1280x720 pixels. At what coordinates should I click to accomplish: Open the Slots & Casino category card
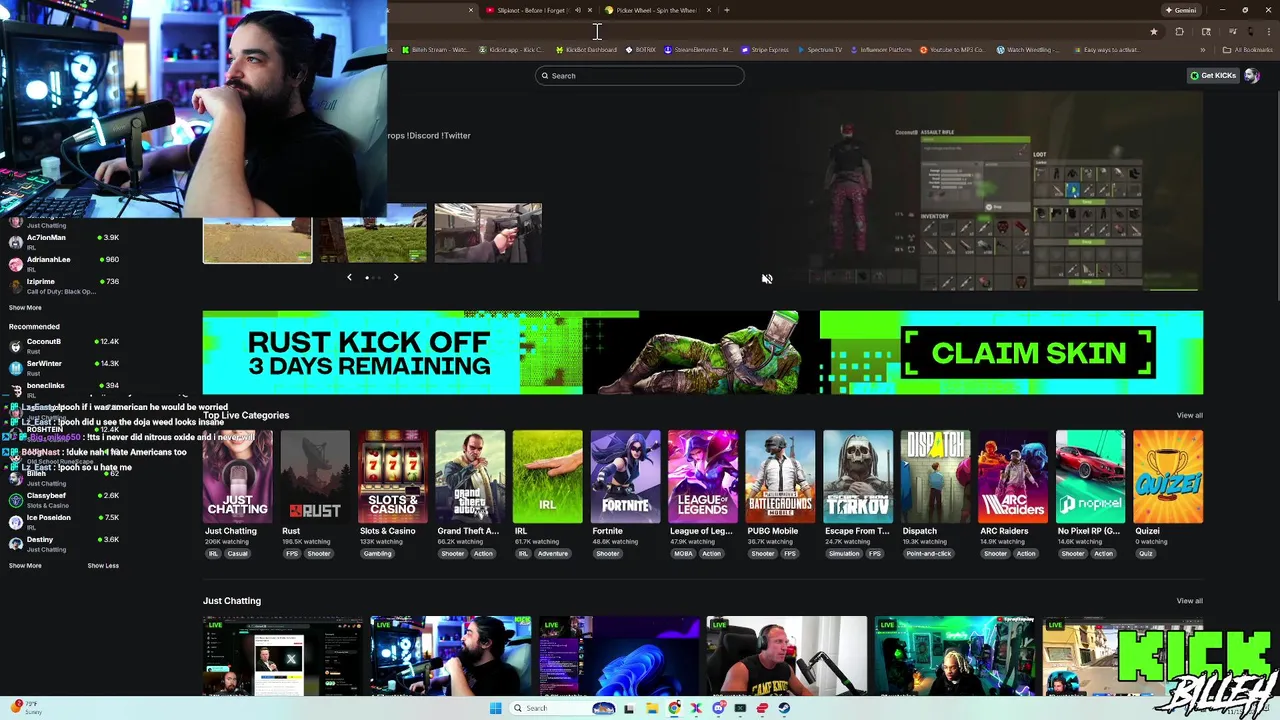393,477
